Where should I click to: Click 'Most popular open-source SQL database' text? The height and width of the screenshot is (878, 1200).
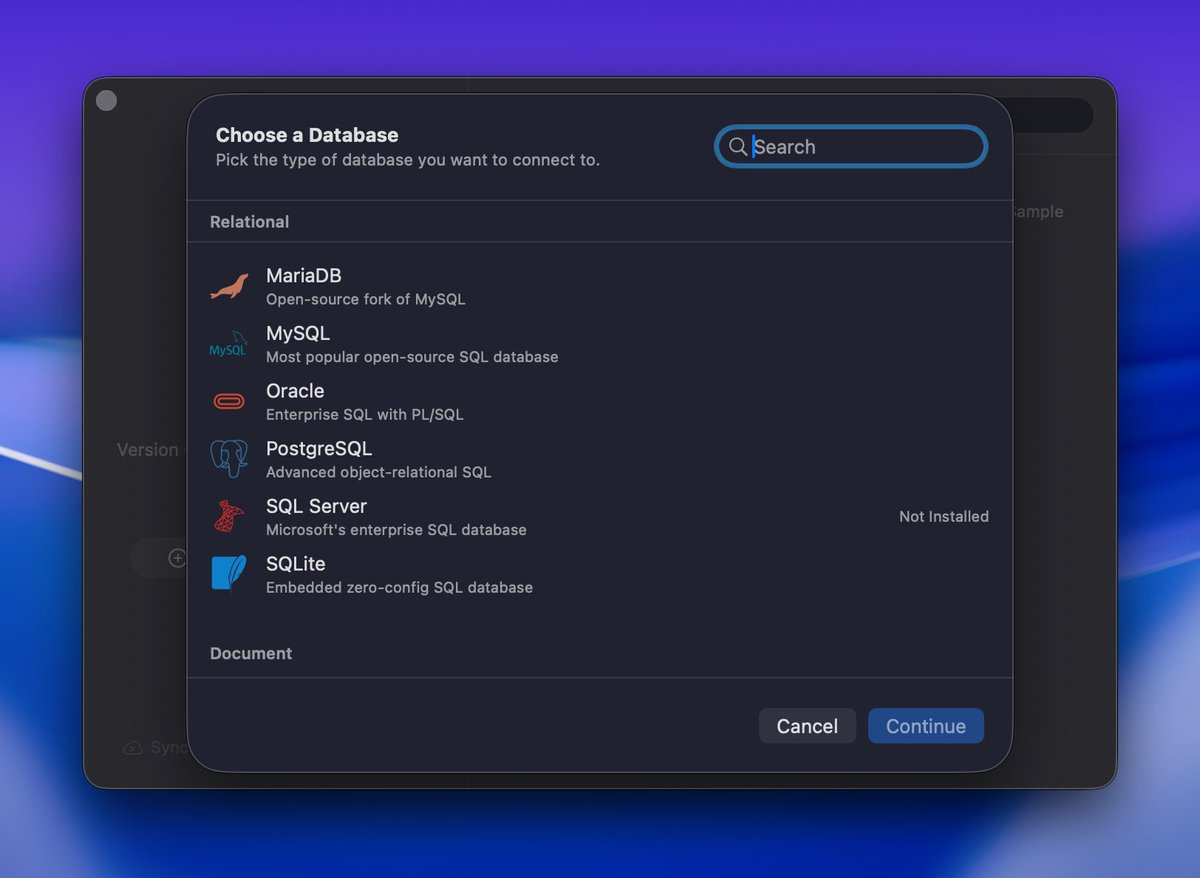412,357
